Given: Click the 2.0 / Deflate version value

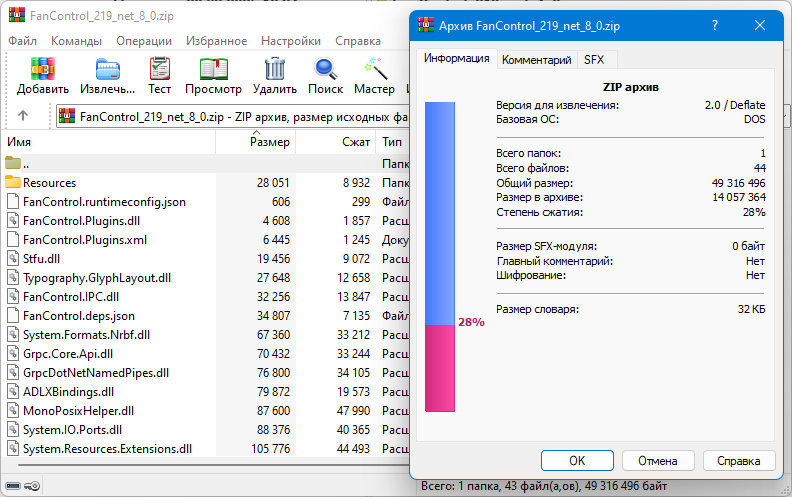Looking at the screenshot, I should (735, 105).
